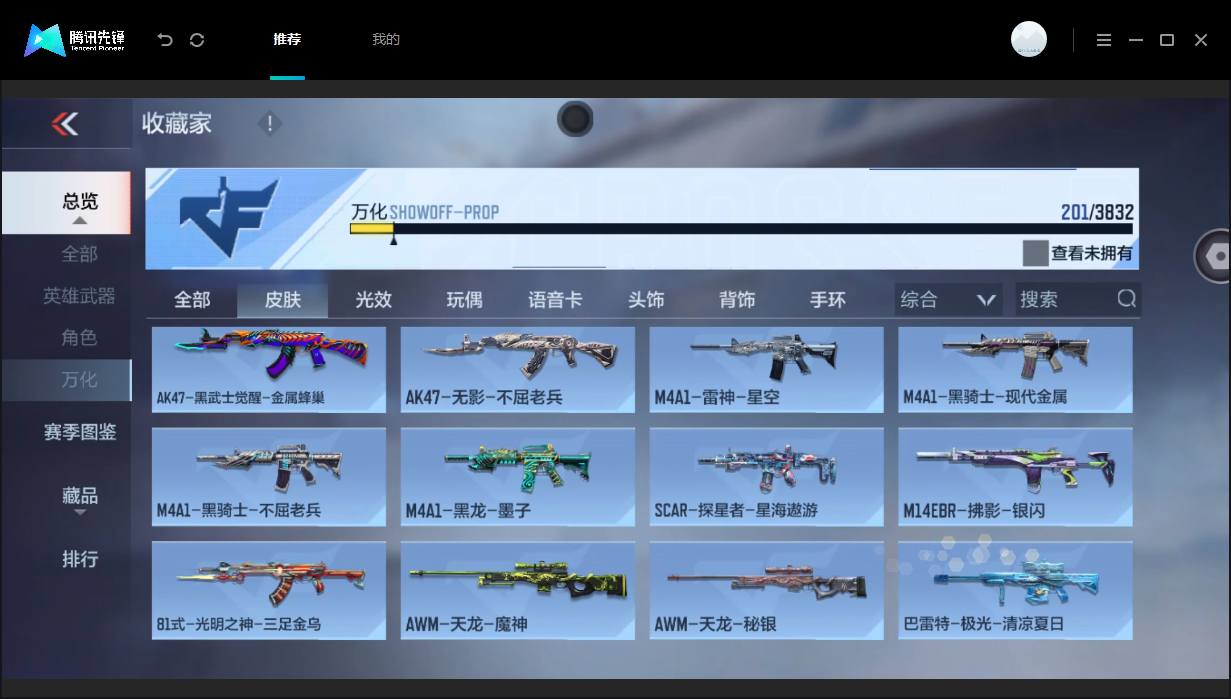This screenshot has width=1231, height=699.
Task: Click the 收藏家 page title
Action: (x=177, y=124)
